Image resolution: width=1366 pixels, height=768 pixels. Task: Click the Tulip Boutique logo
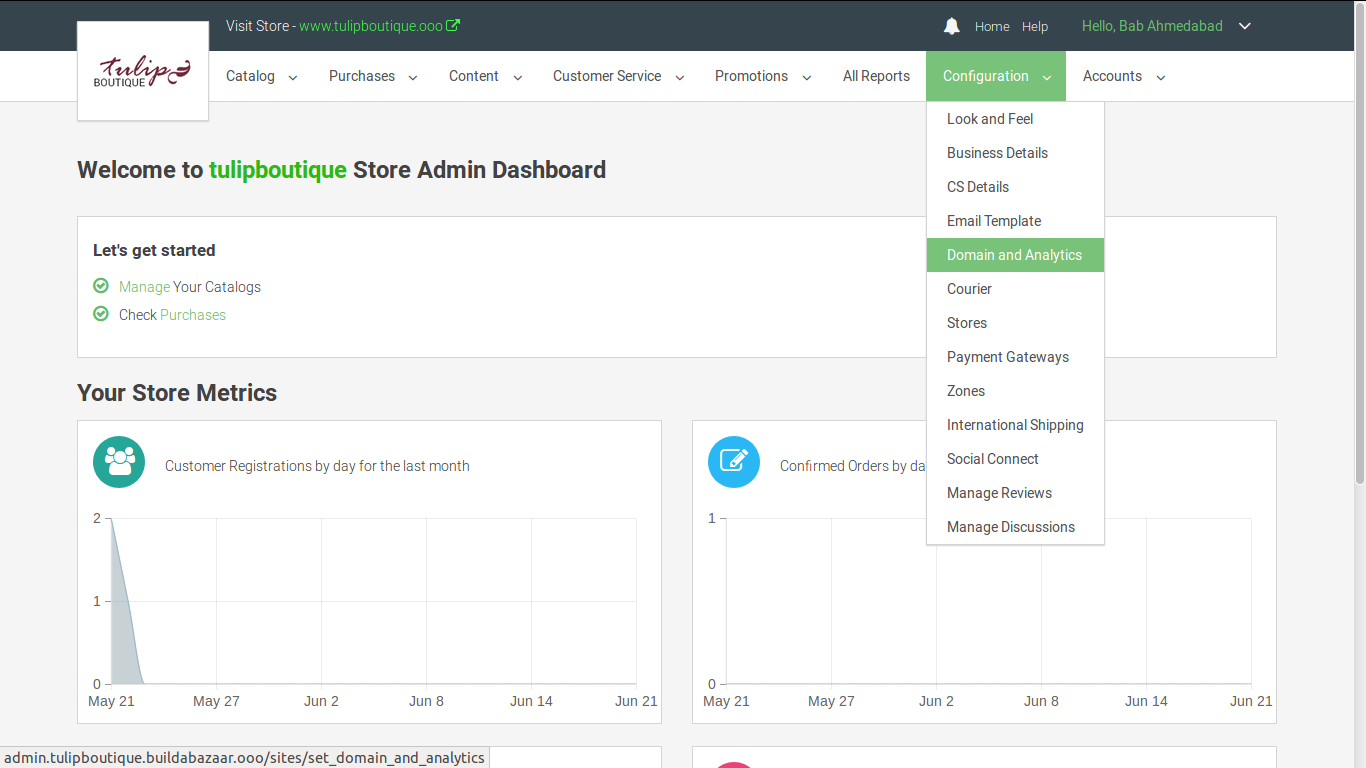tap(143, 72)
